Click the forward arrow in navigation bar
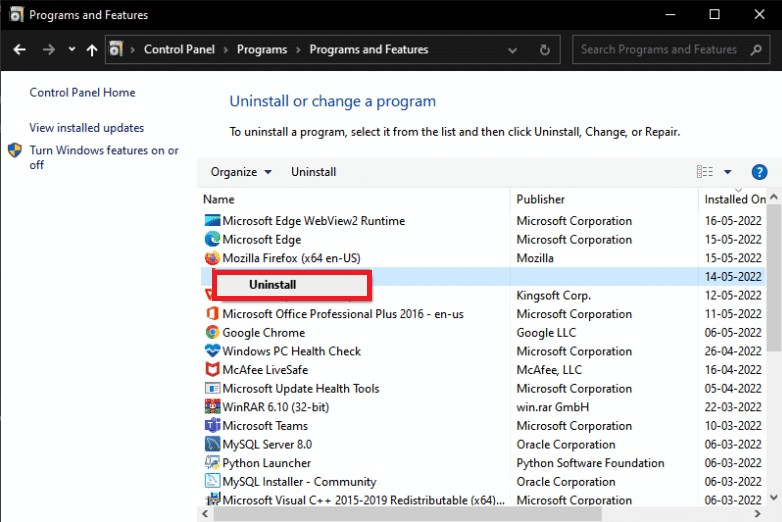 (x=48, y=49)
